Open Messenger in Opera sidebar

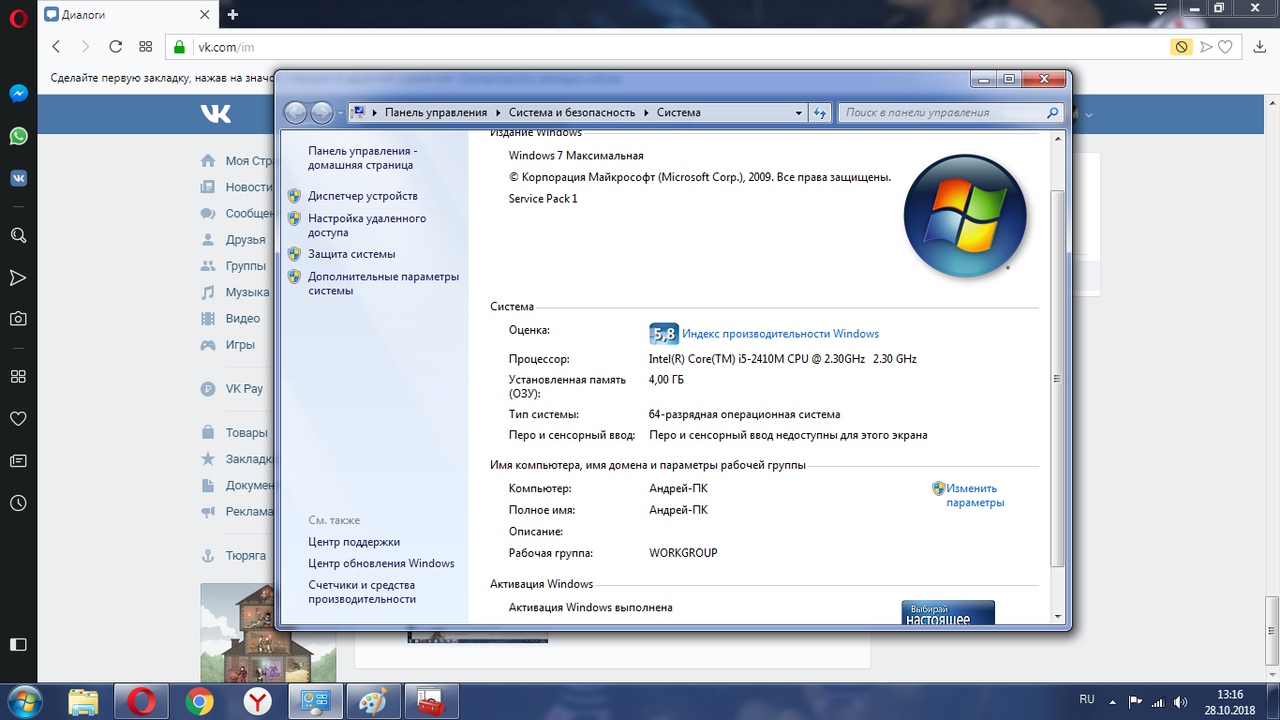18,93
